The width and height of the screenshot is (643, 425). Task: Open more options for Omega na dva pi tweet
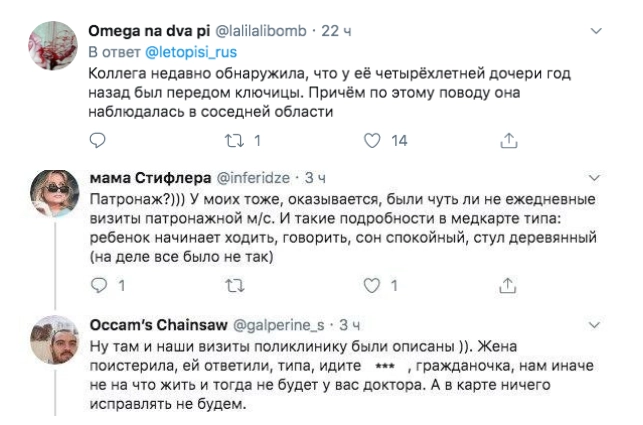[598, 31]
